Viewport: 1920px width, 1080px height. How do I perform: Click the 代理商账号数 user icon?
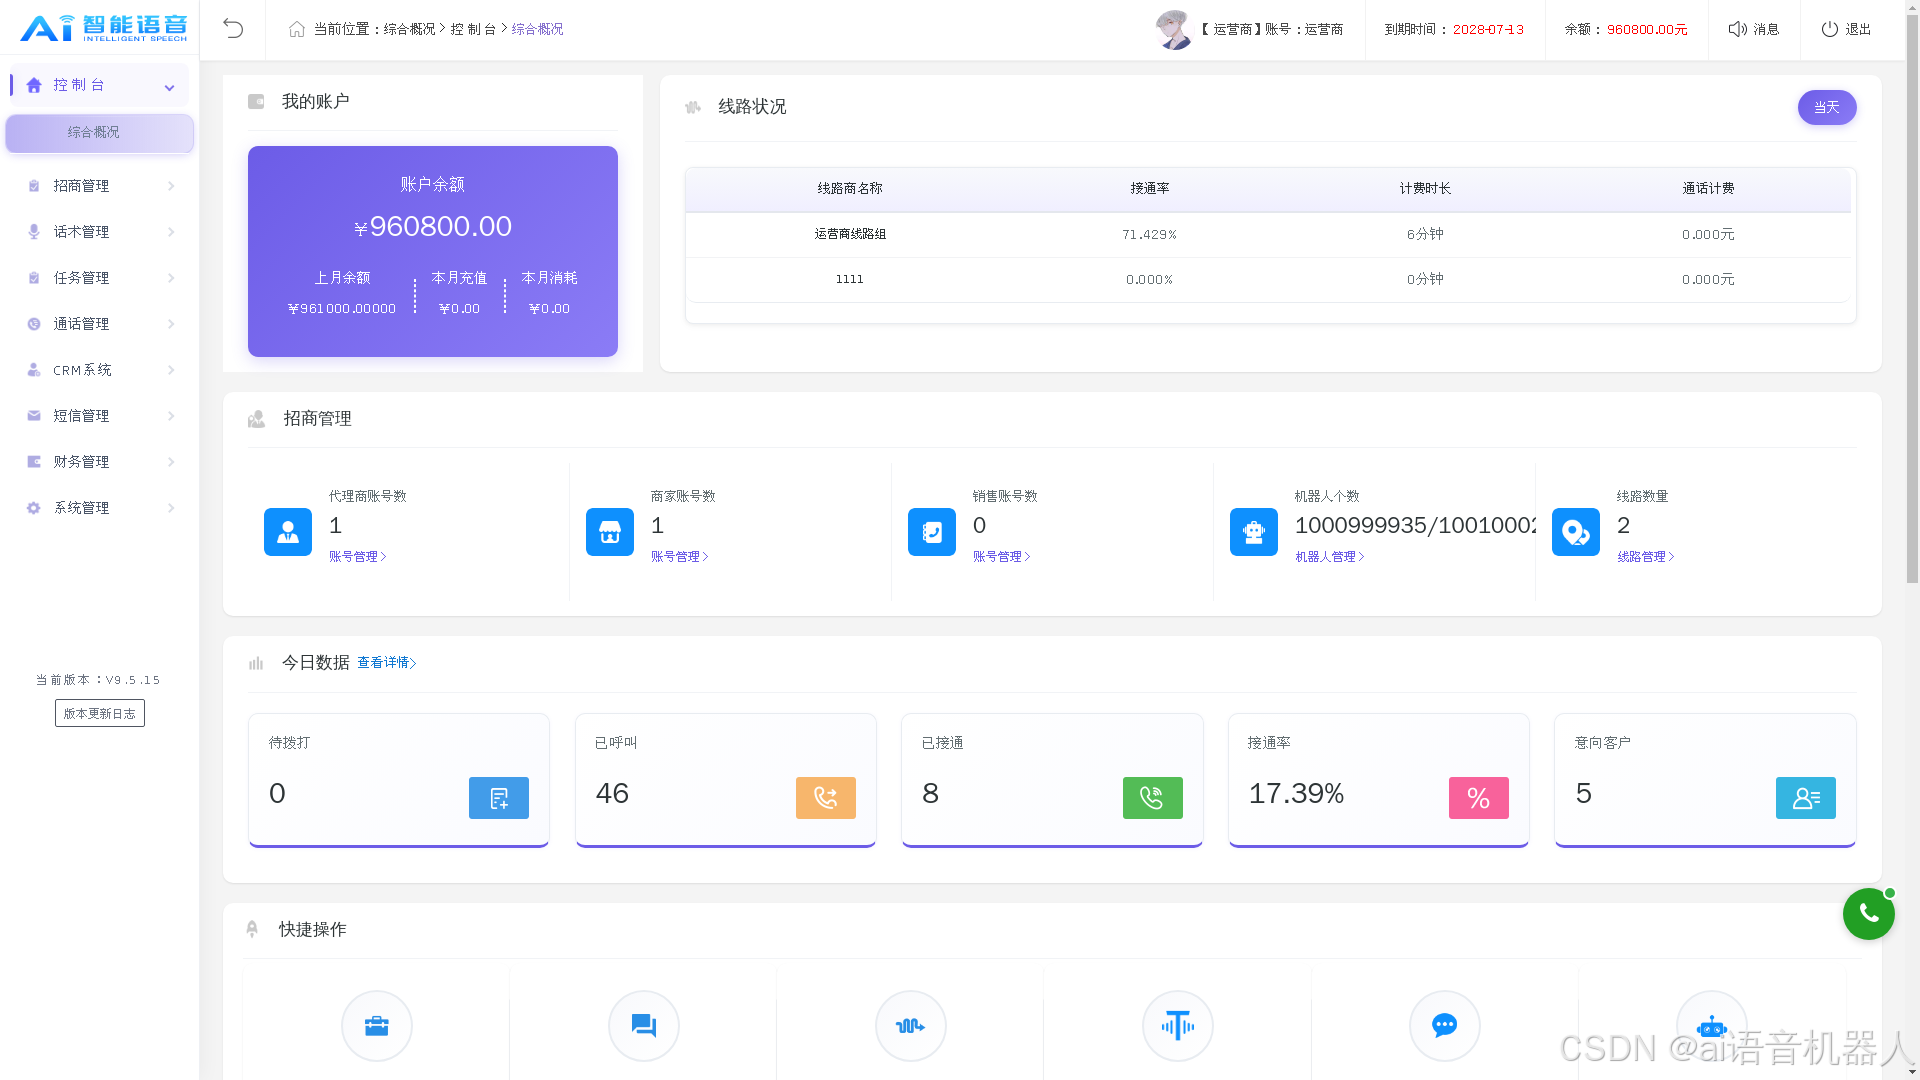288,532
